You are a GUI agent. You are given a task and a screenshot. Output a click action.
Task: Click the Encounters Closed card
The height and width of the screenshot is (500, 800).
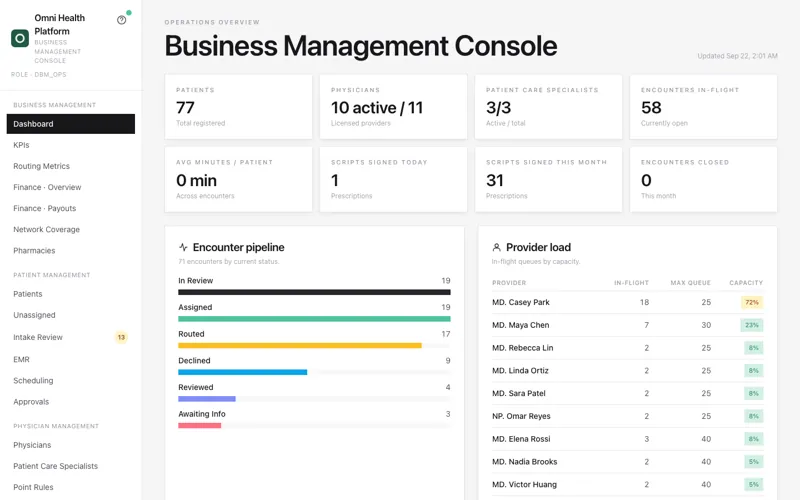(704, 180)
